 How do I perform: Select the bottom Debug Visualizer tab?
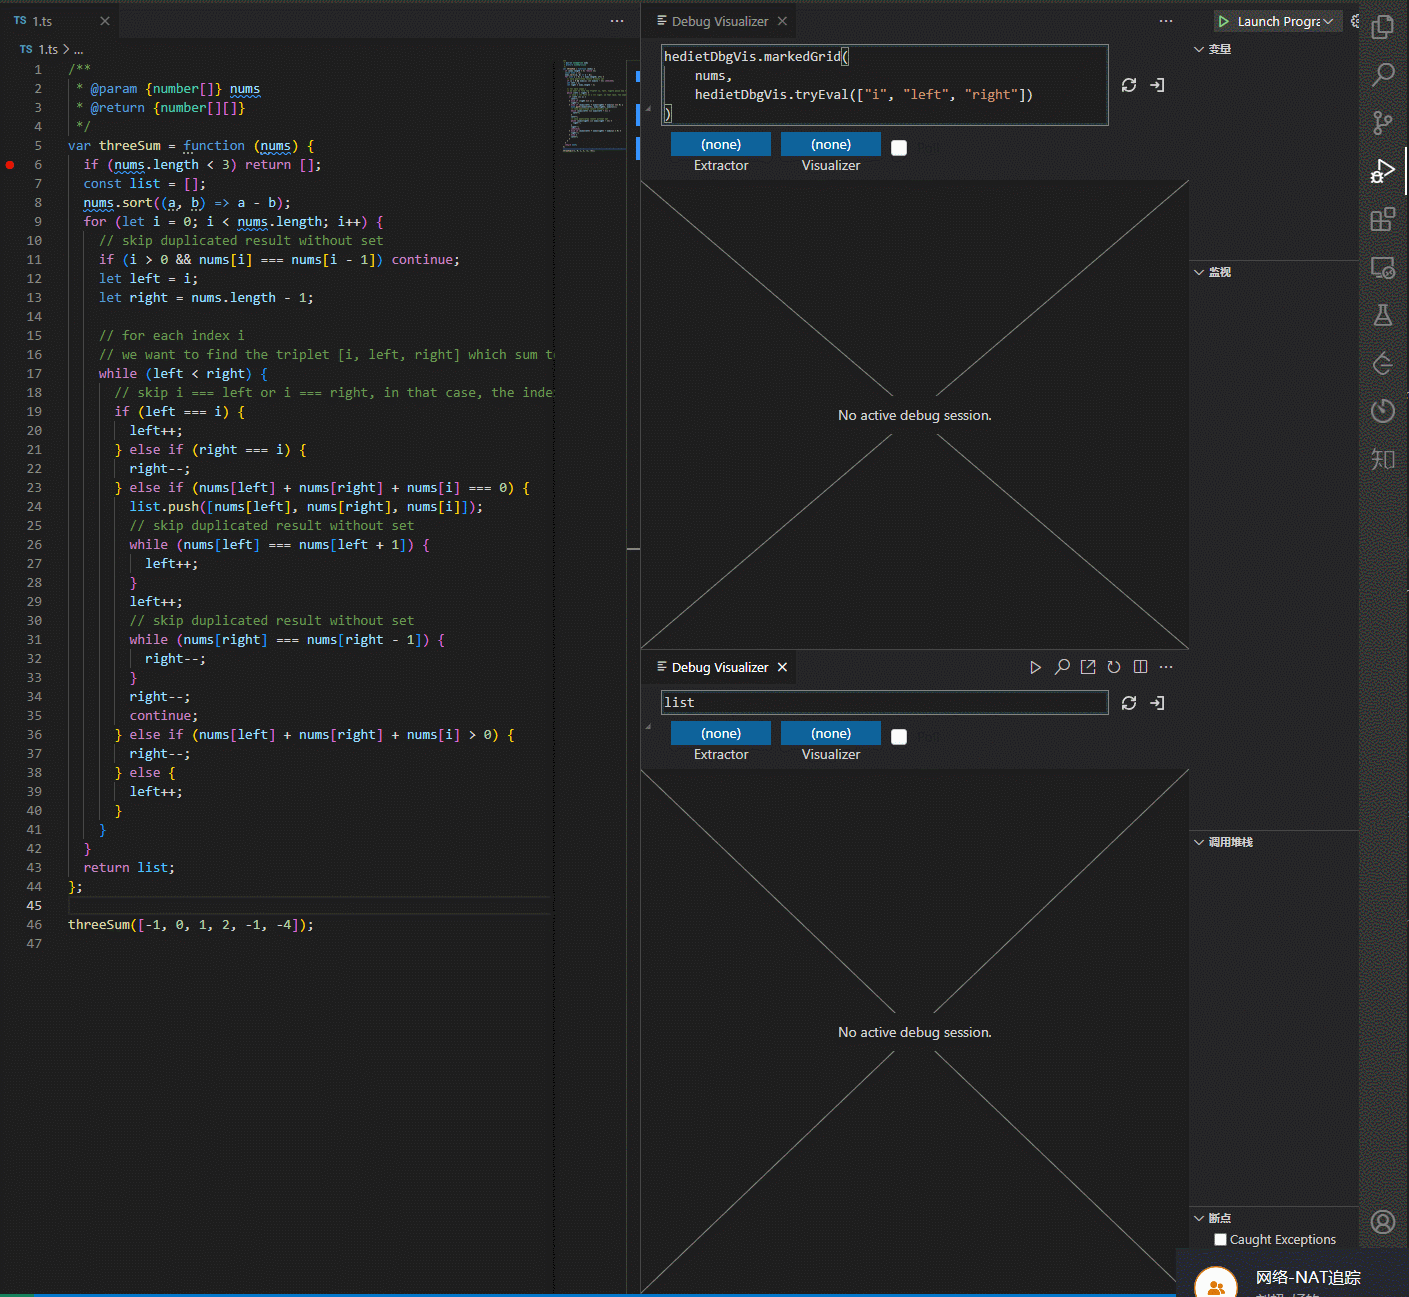click(720, 667)
